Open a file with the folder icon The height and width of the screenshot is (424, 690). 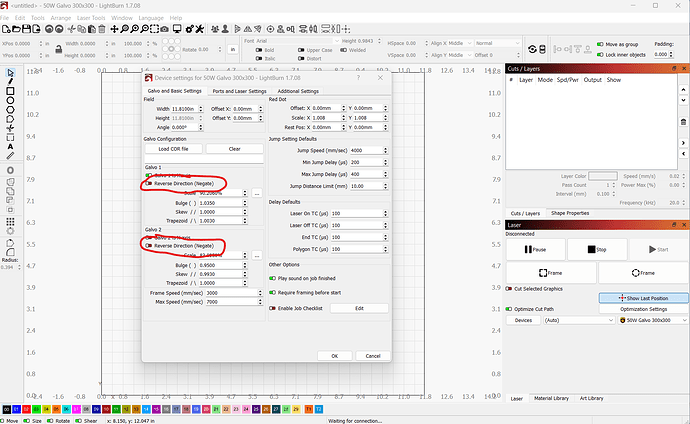coord(16,29)
